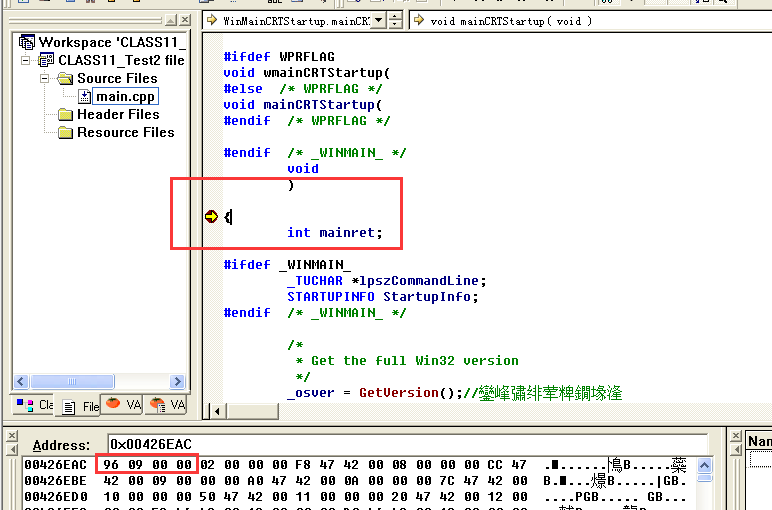Collapse the Source Files folder
This screenshot has width=772, height=510.
pos(44,79)
